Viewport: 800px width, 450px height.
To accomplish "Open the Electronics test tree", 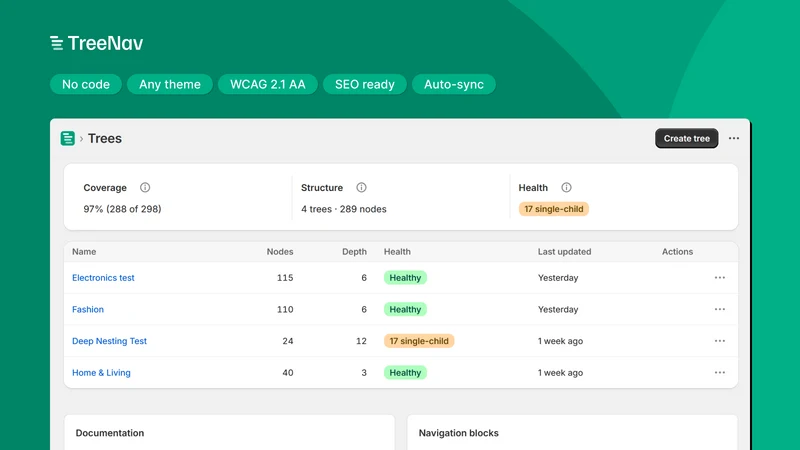I will [103, 278].
